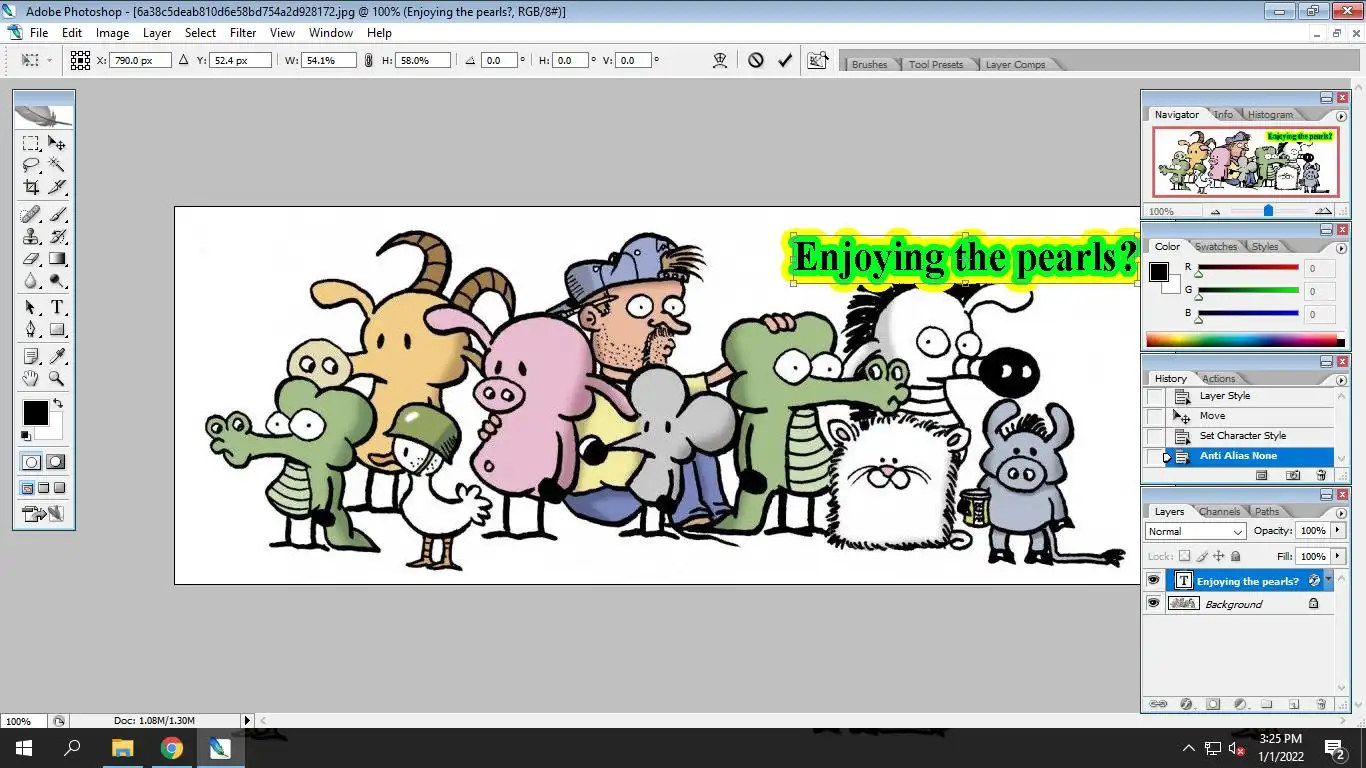
Task: Select the Path Selection tool
Action: point(31,307)
